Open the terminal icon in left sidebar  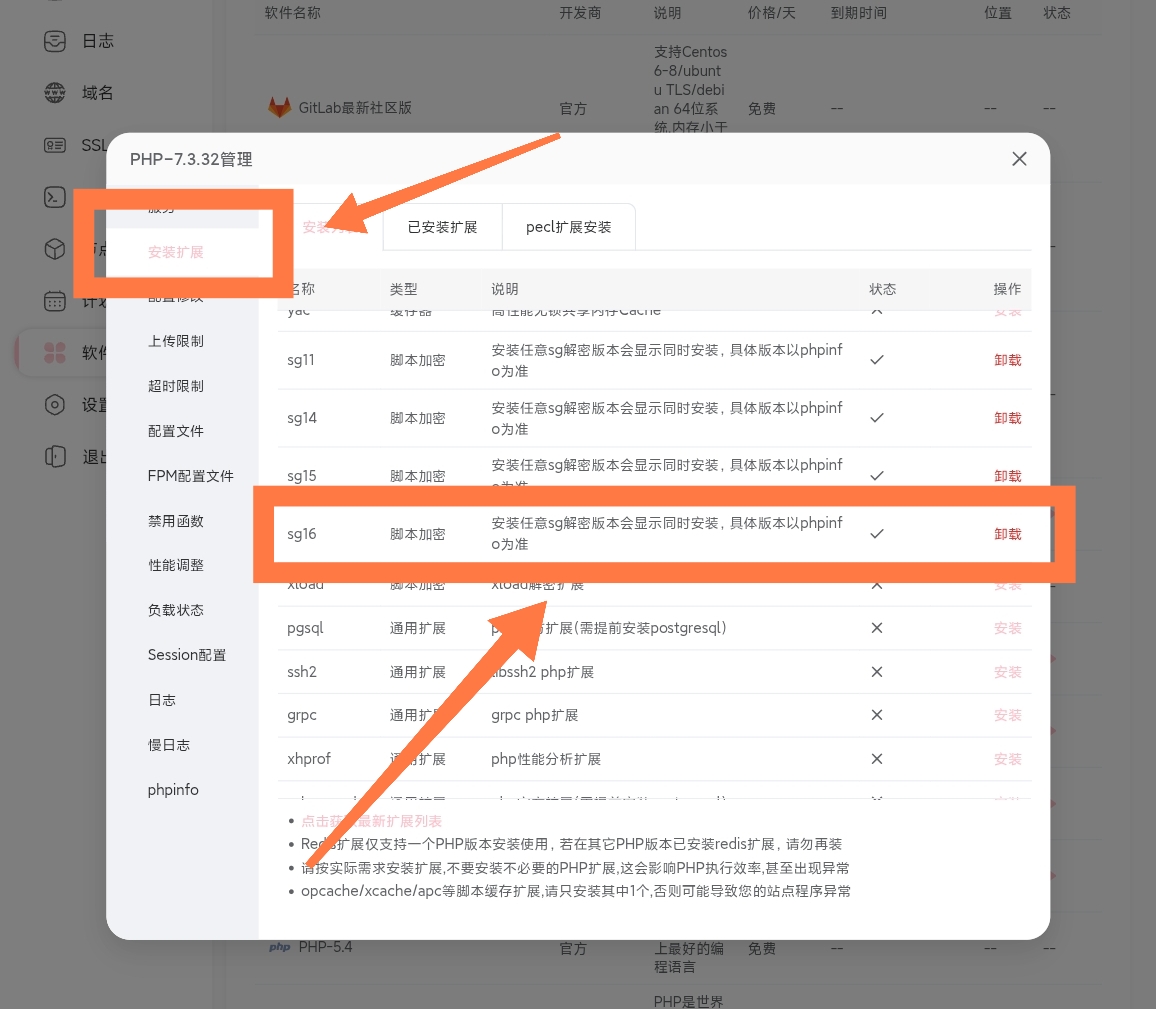(55, 197)
